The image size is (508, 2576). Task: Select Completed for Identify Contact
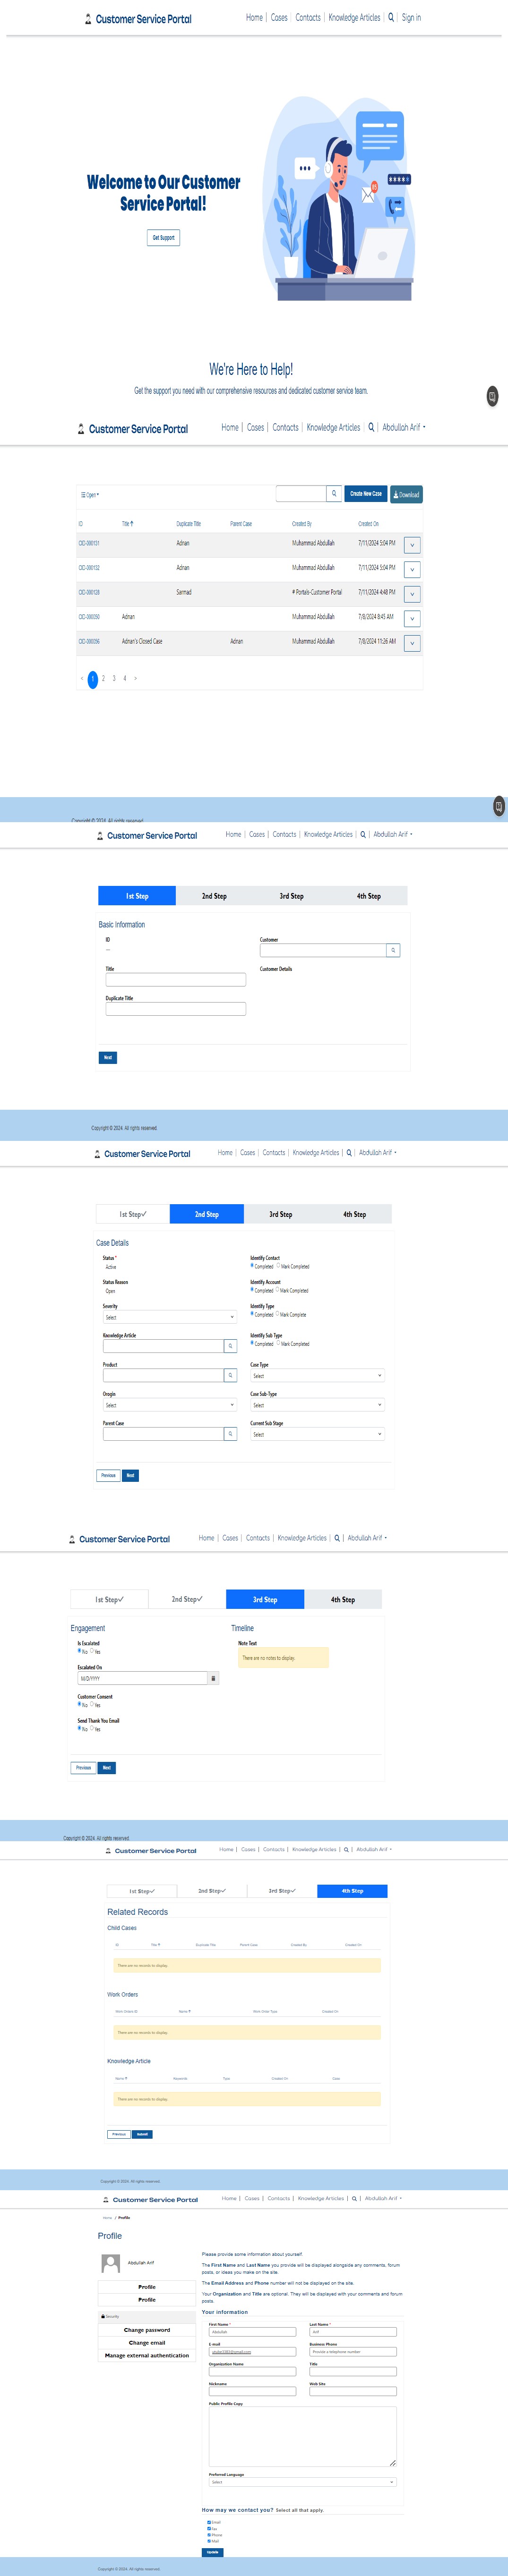(252, 1266)
